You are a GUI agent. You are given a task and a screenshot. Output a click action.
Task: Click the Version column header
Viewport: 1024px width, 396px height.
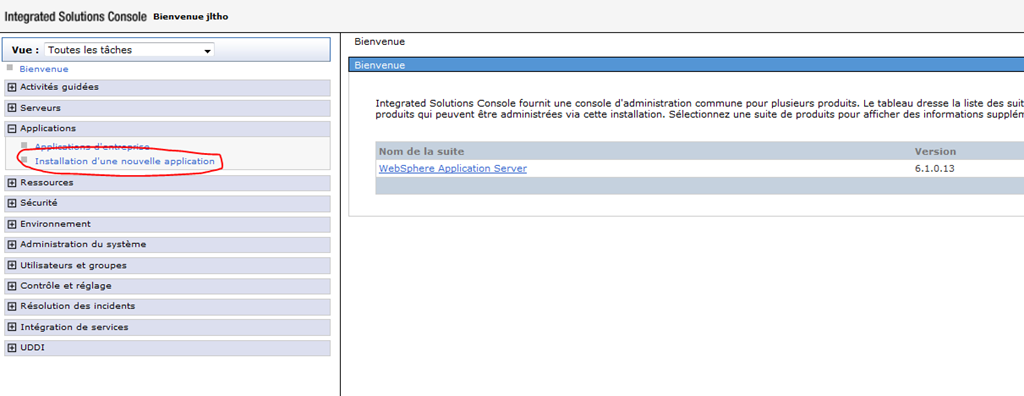(935, 152)
